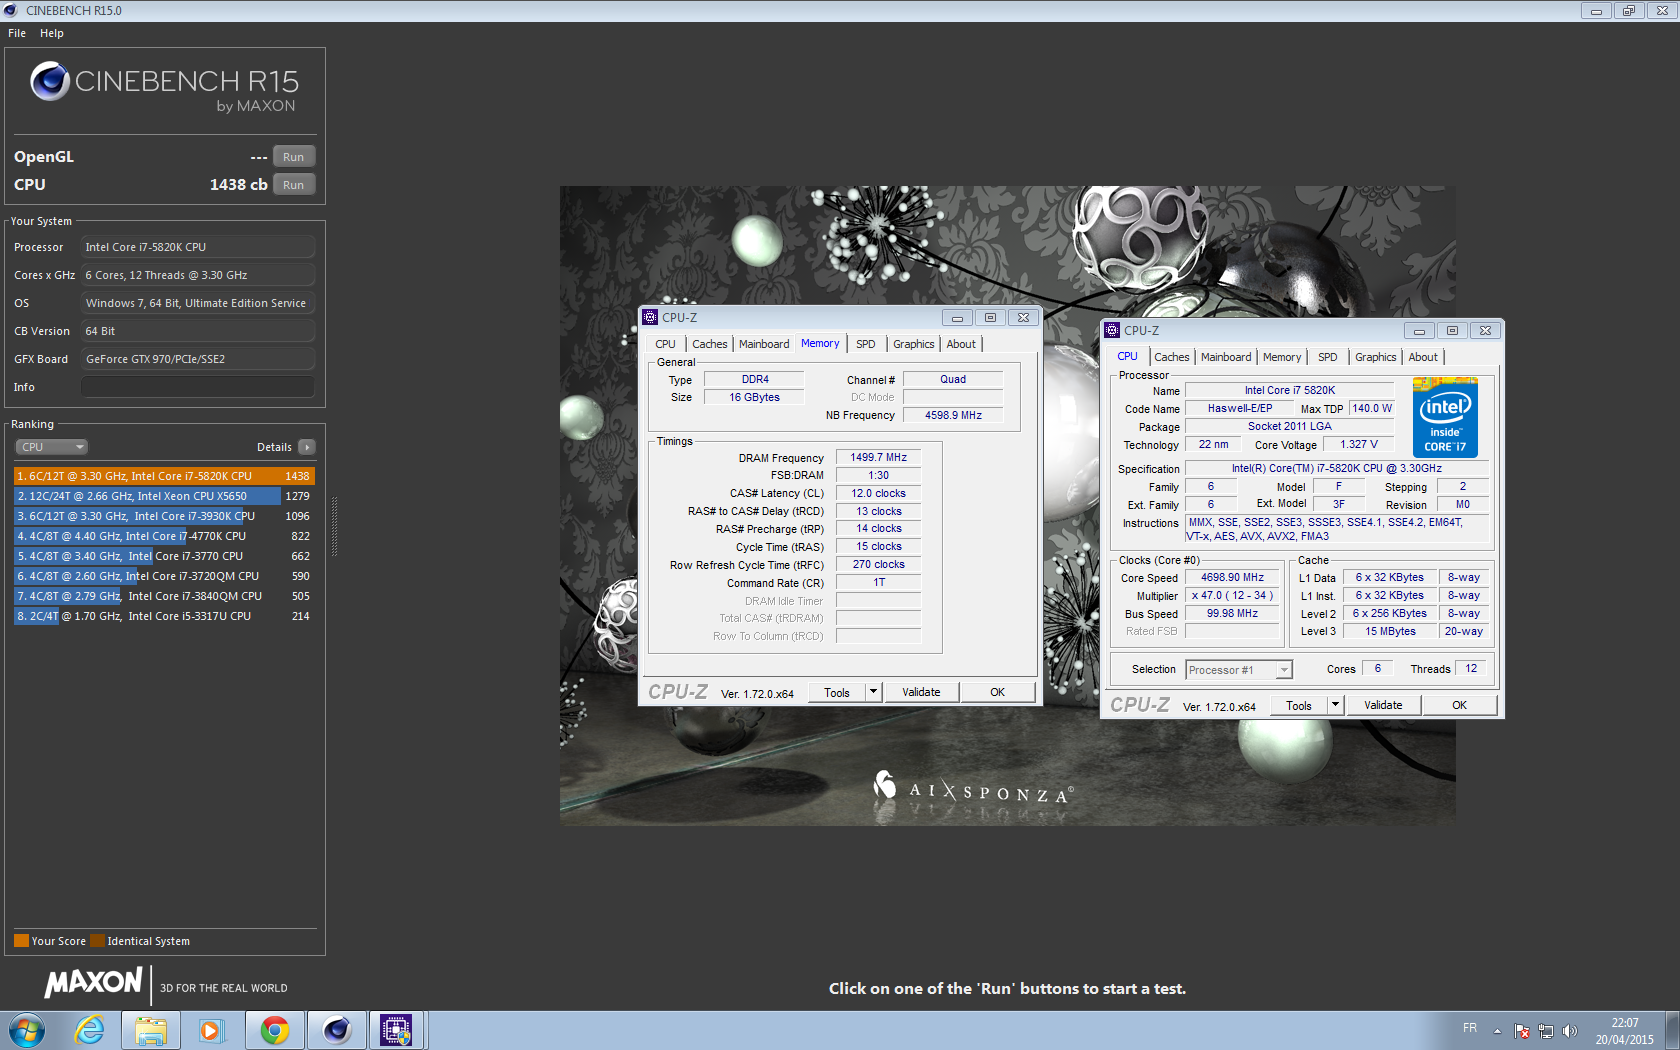Switch to CPU-Z via its taskbar icon
The image size is (1680, 1050).
397,1030
